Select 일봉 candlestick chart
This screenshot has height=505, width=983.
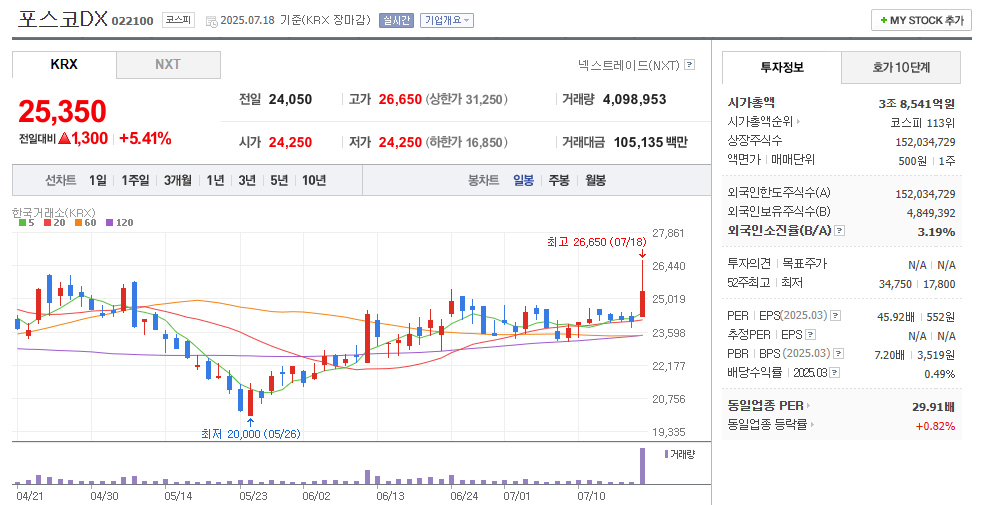[523, 180]
